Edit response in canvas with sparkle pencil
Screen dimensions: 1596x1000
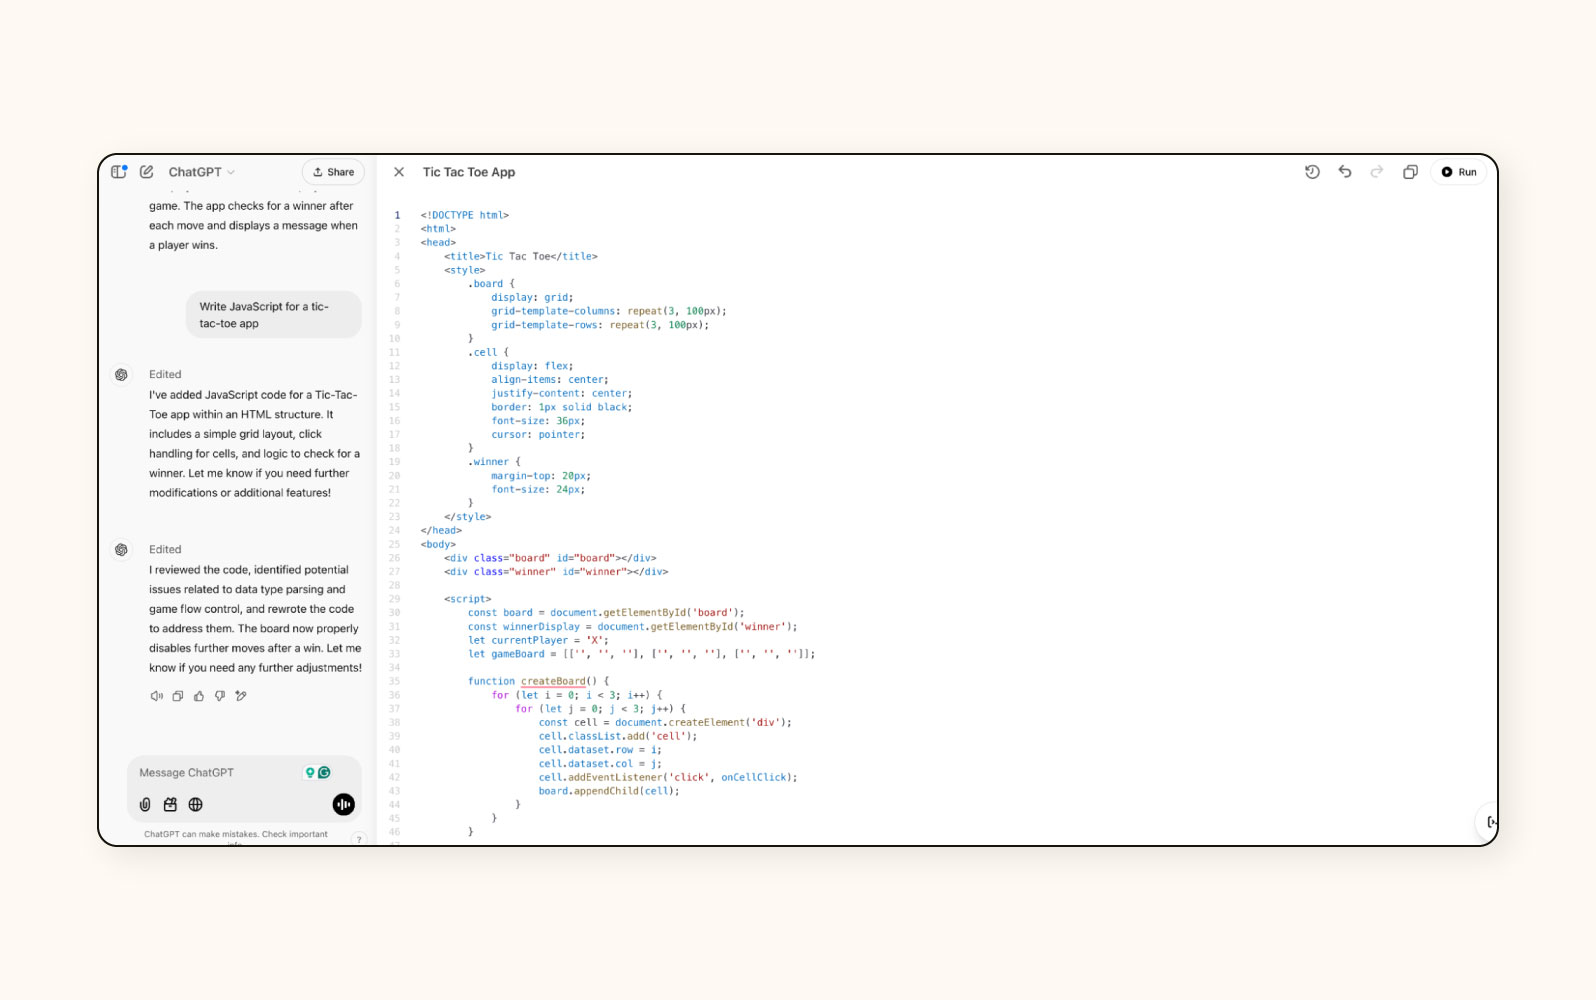pos(241,696)
